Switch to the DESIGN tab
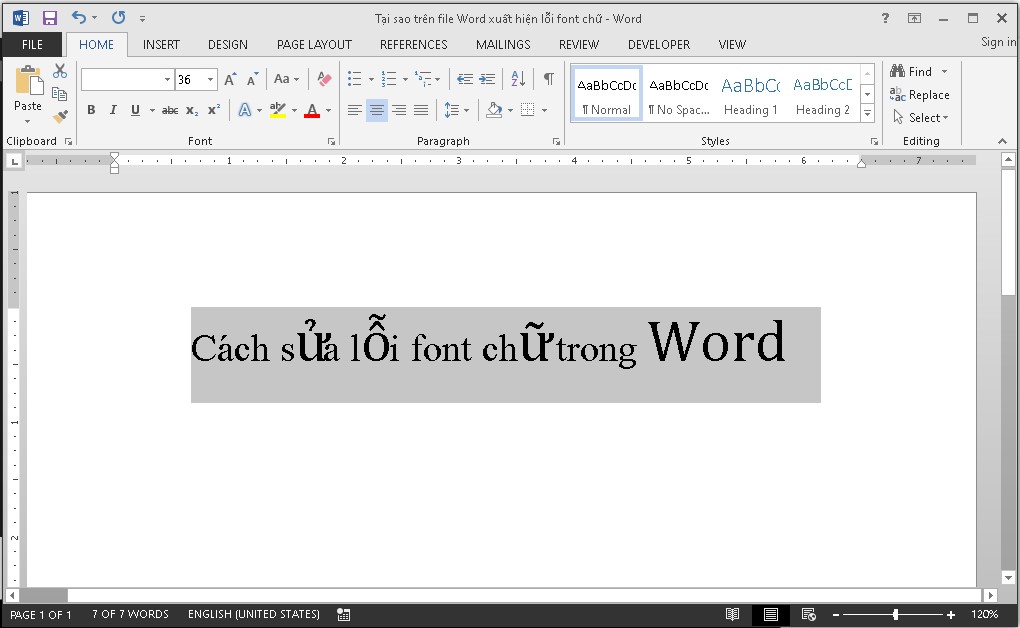Screen dimensions: 1020x628 point(228,45)
